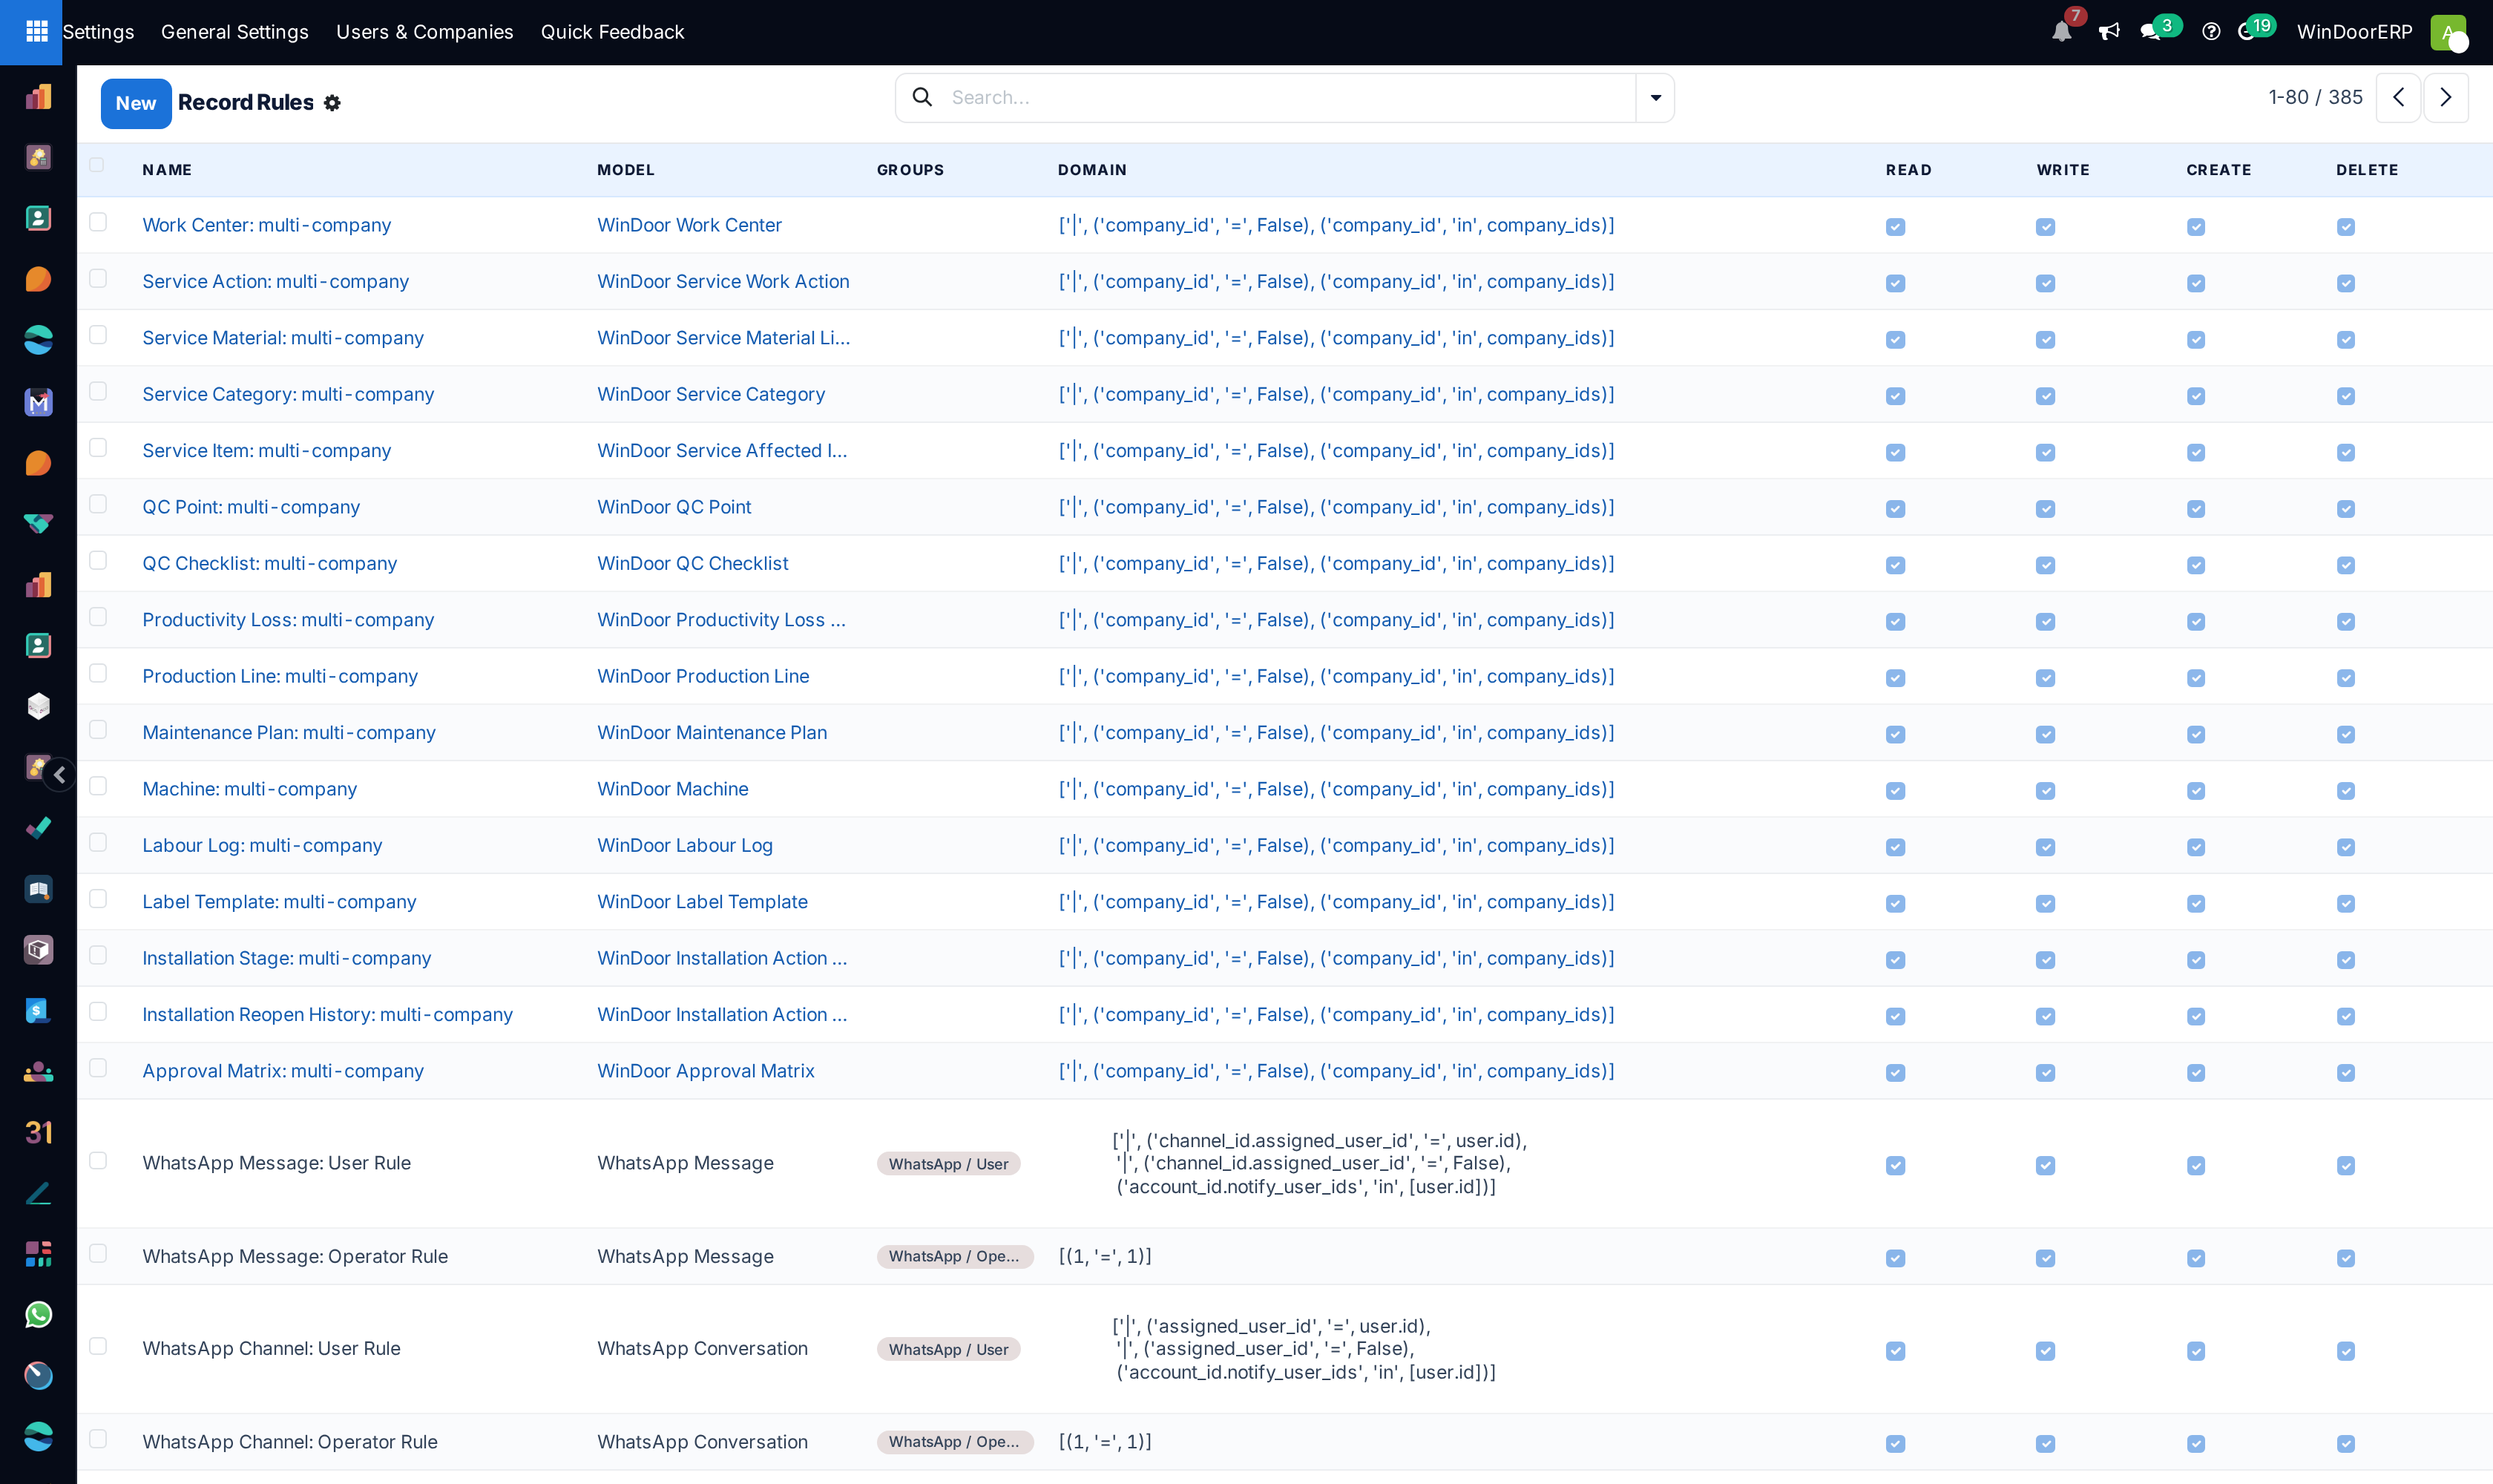Open the purple M app in sidebar
This screenshot has height=1484, width=2493.
[38, 402]
